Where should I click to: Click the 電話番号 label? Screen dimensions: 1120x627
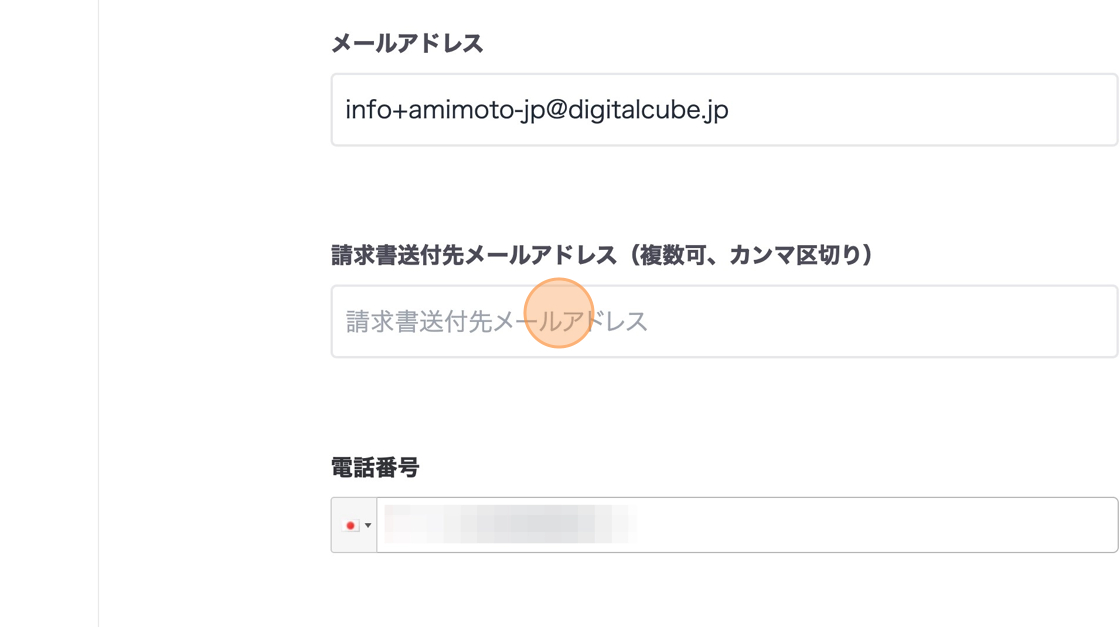[375, 467]
